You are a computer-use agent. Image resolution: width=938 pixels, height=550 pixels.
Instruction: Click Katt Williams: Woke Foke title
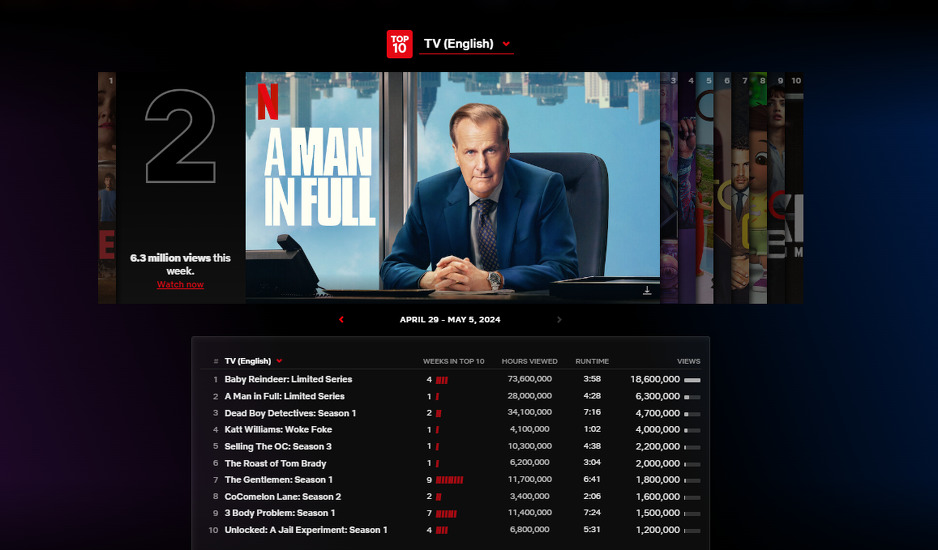(278, 430)
